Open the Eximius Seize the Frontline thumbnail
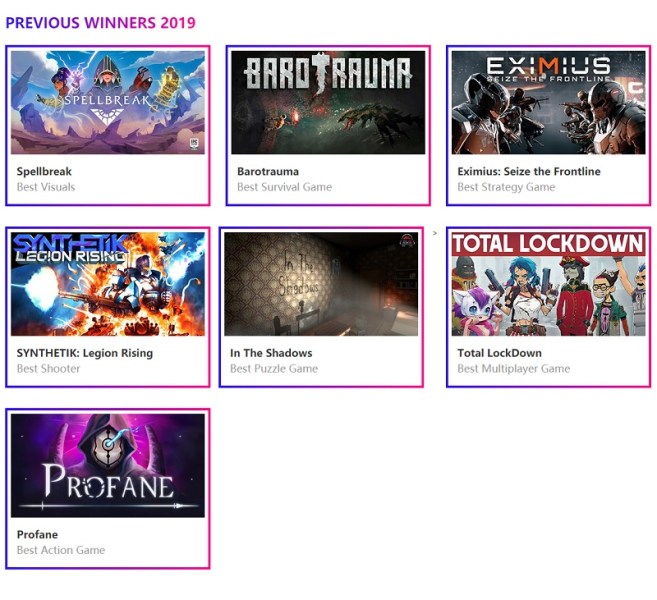657x600 pixels. click(x=548, y=103)
